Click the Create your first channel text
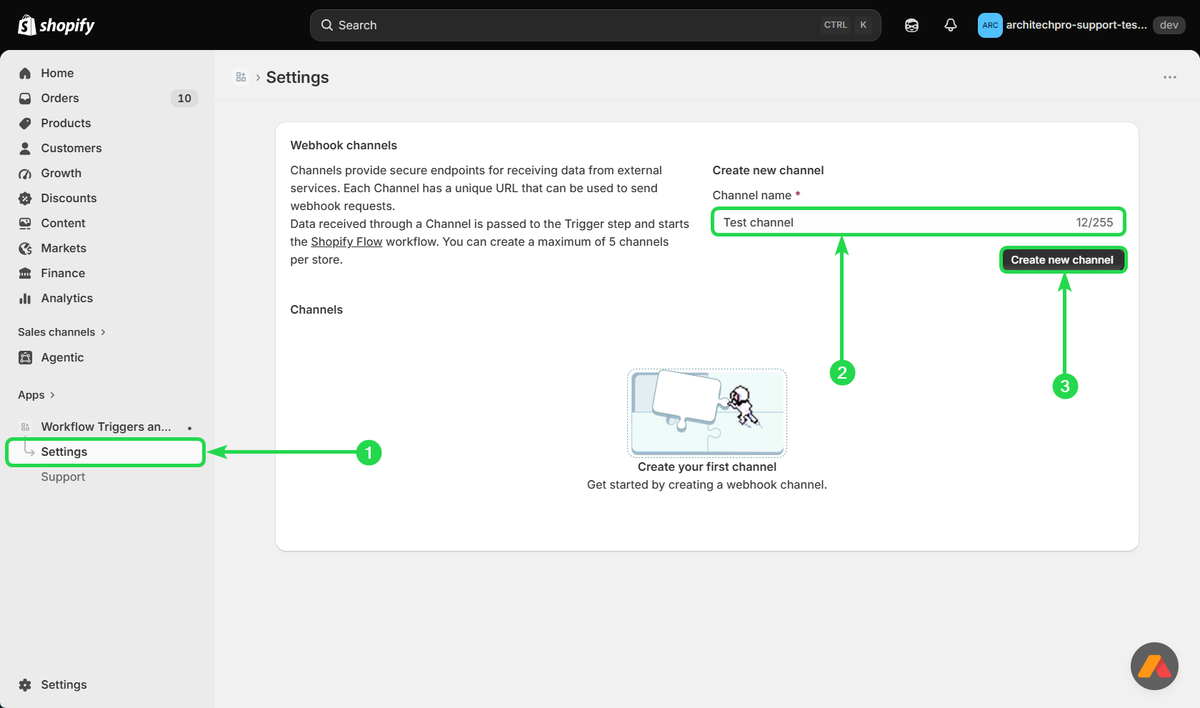This screenshot has width=1200, height=708. (x=707, y=467)
